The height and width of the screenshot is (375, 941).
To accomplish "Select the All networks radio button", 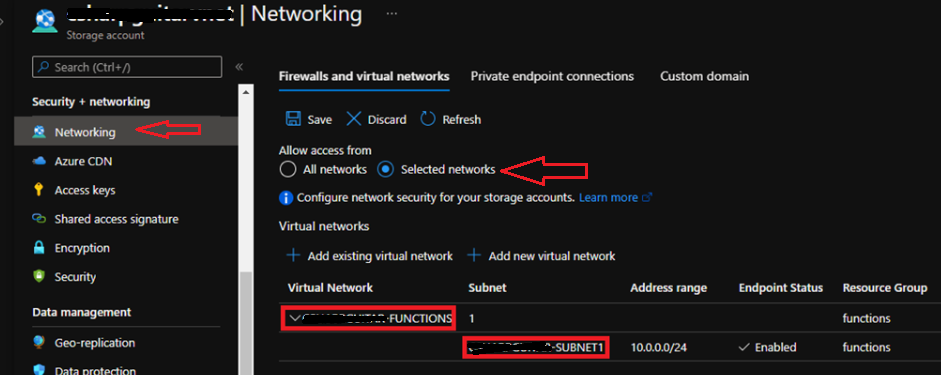I will tap(288, 170).
